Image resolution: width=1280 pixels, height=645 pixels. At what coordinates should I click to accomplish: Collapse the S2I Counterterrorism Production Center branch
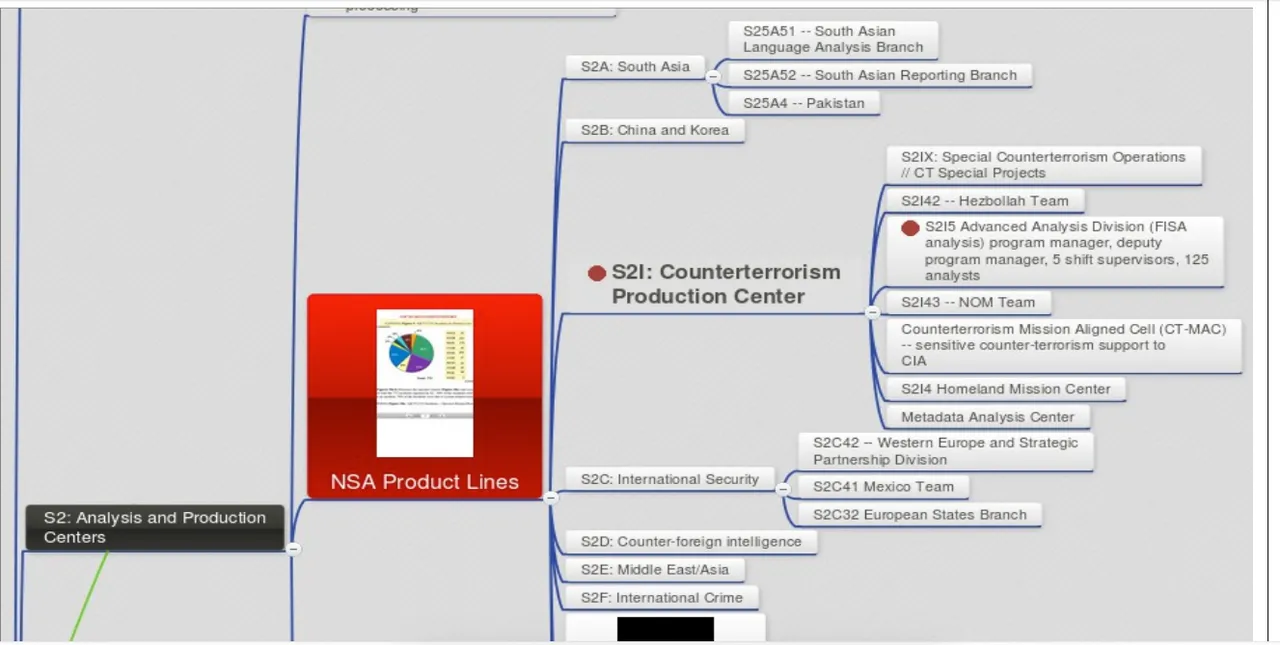(872, 312)
